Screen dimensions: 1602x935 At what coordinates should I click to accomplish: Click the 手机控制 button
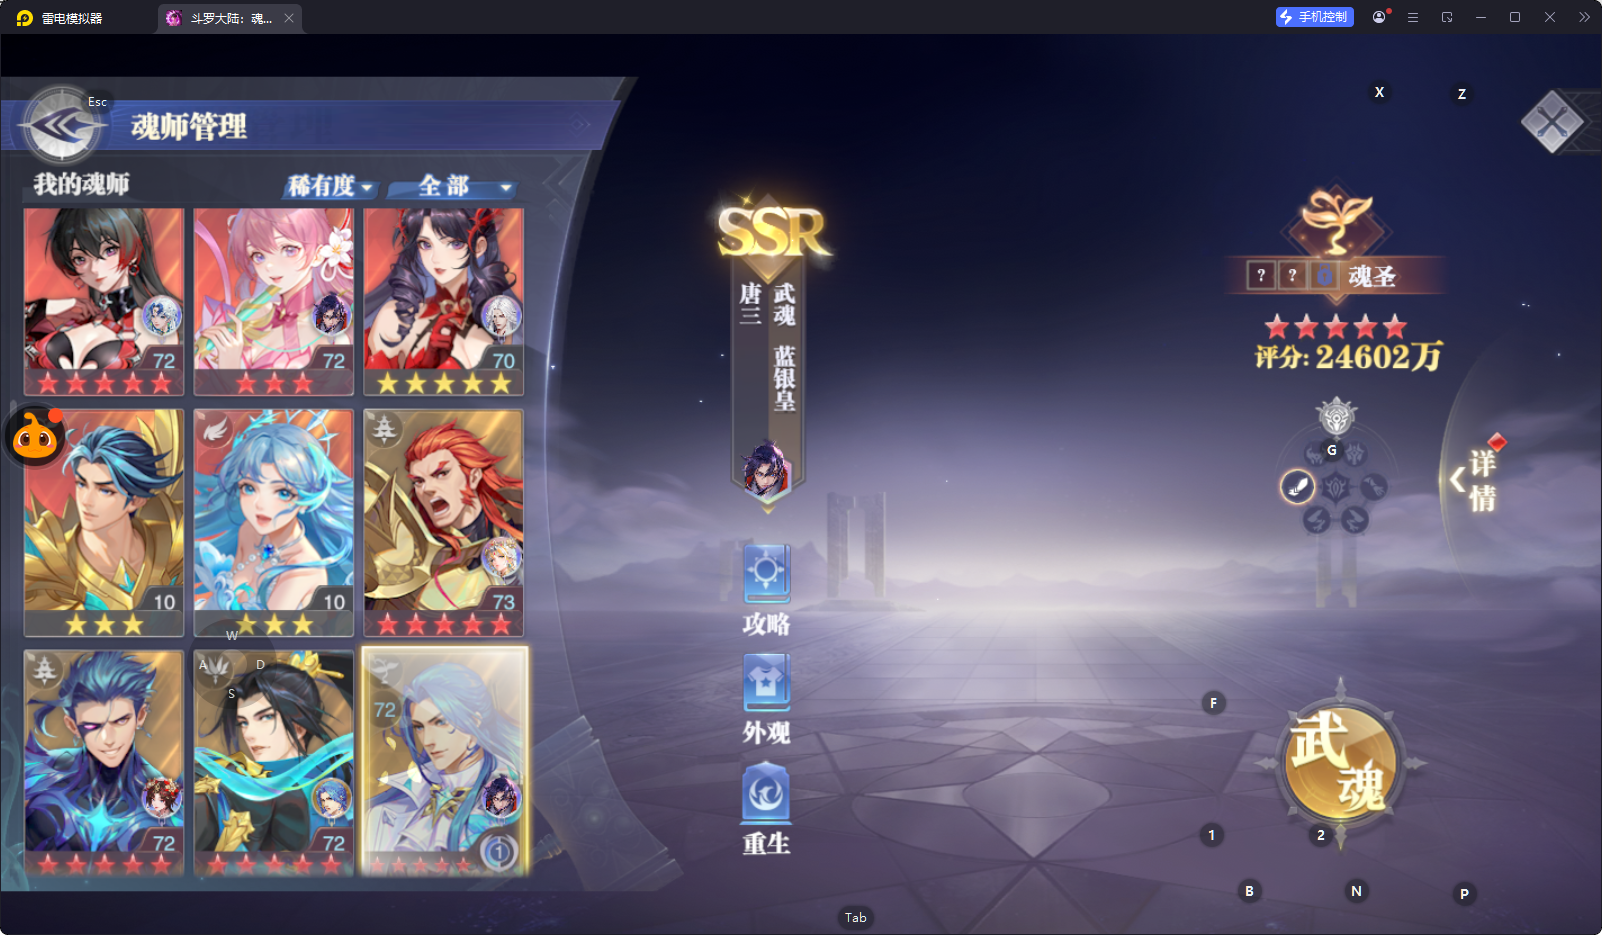click(x=1315, y=17)
